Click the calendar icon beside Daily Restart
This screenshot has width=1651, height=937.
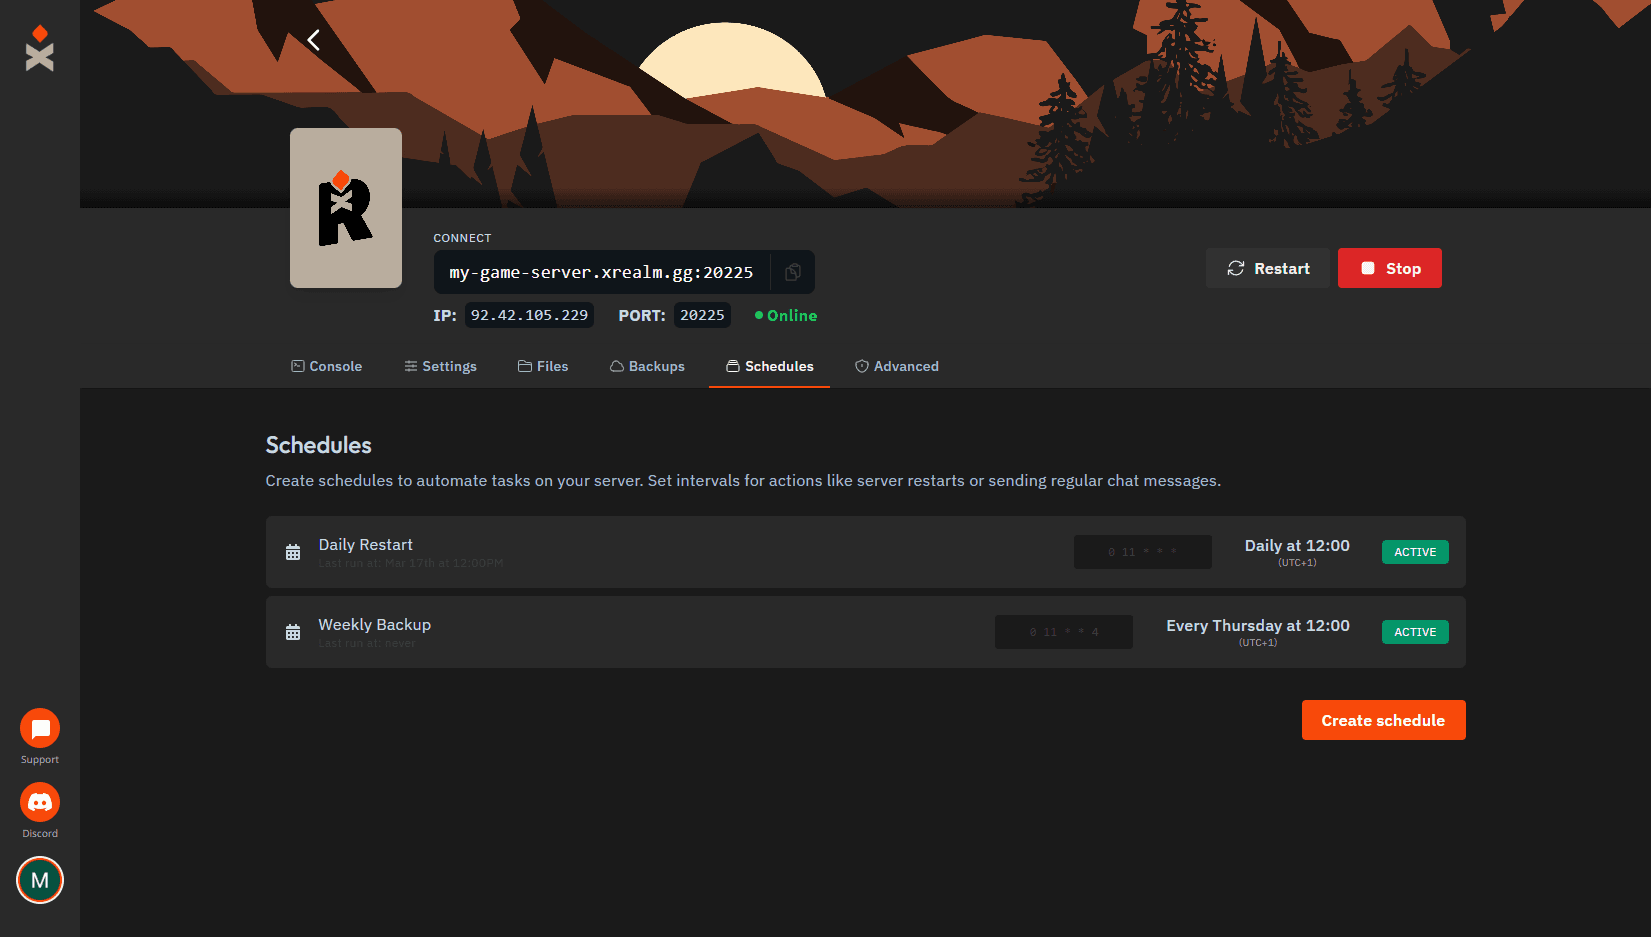(293, 552)
